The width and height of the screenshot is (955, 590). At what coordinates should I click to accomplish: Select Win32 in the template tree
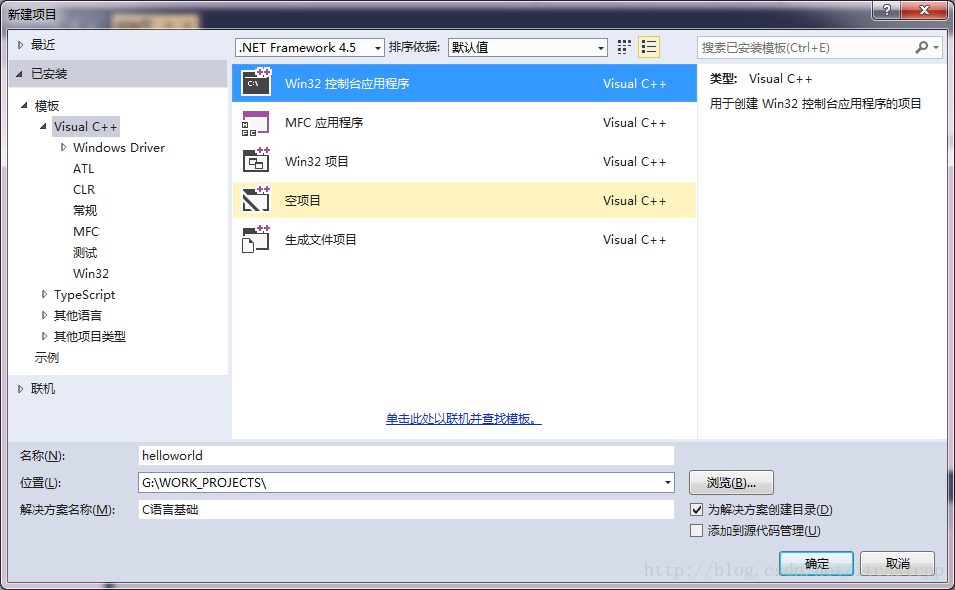coord(91,273)
